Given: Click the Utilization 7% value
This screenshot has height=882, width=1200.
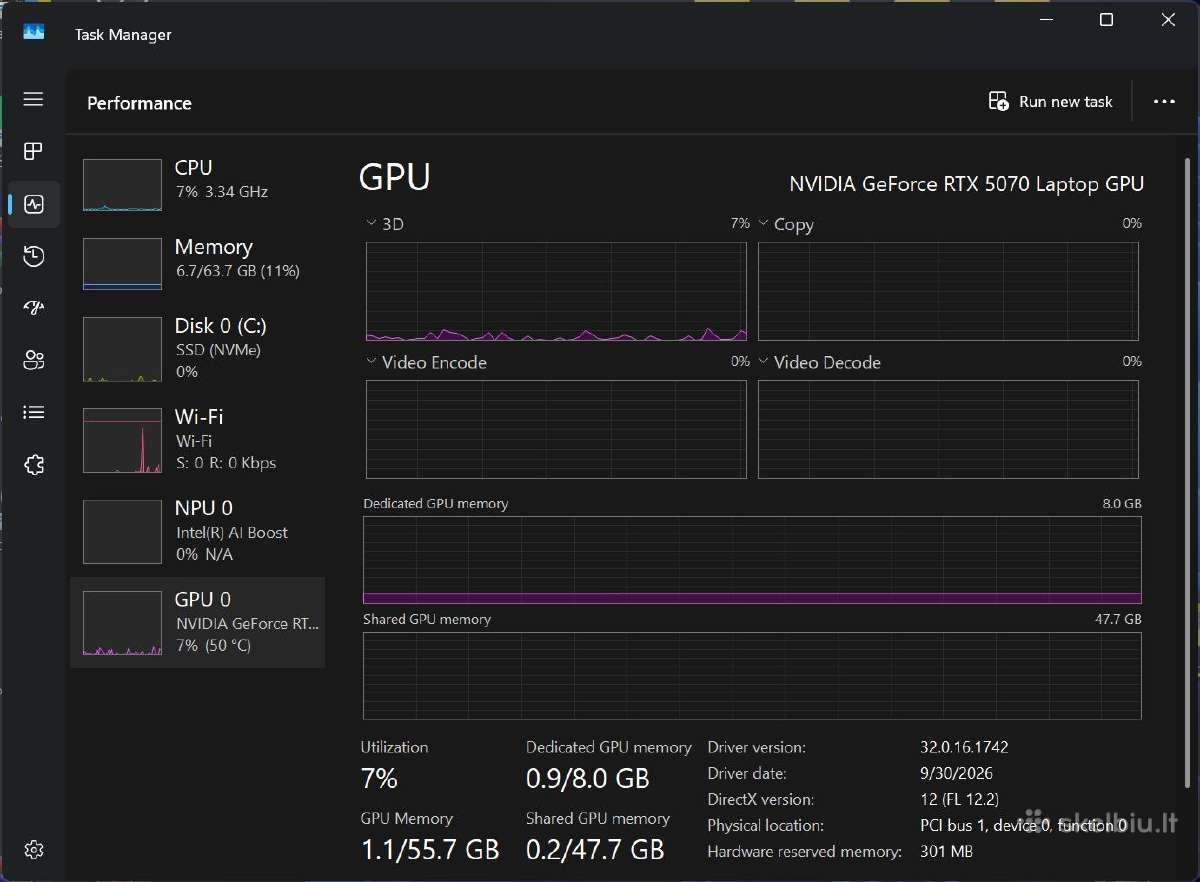Looking at the screenshot, I should [379, 778].
